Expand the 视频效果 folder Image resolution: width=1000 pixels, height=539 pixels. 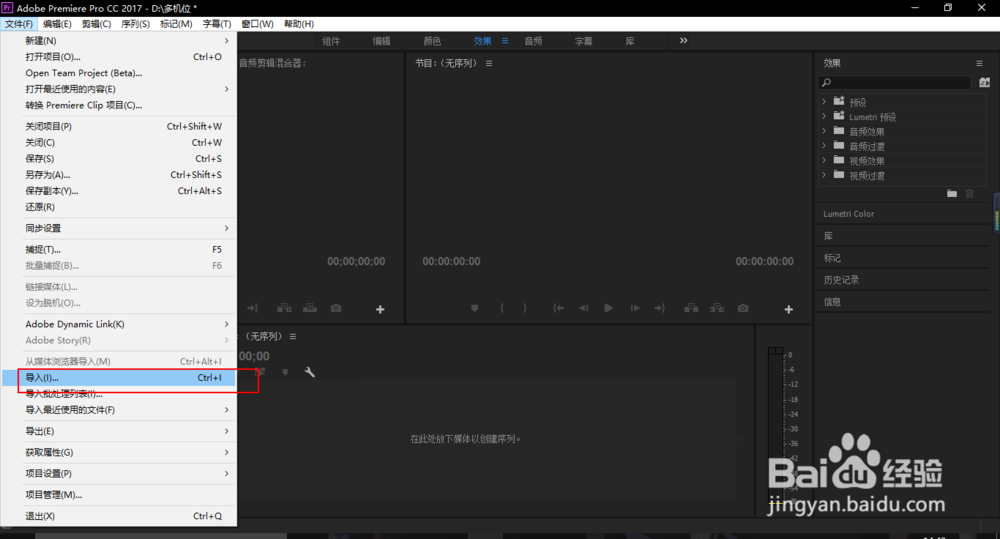tap(824, 160)
